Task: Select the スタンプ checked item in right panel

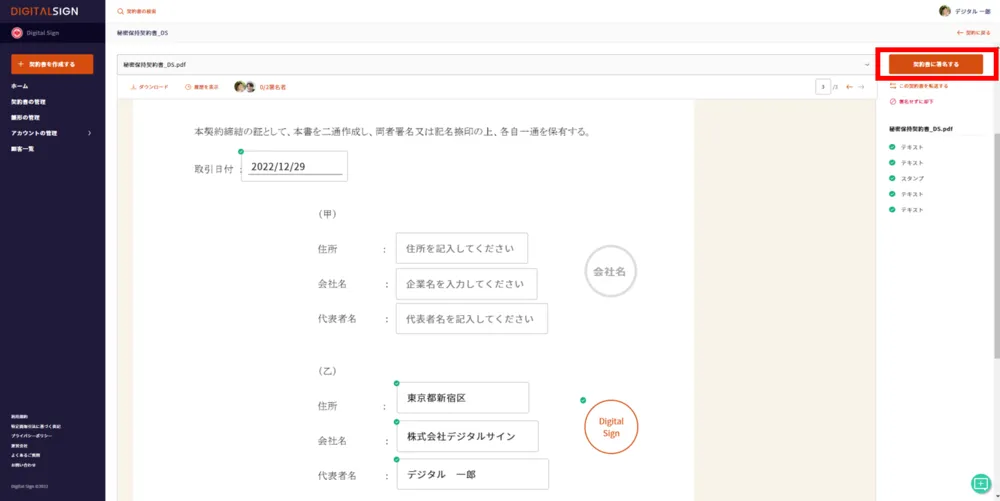Action: tap(911, 178)
